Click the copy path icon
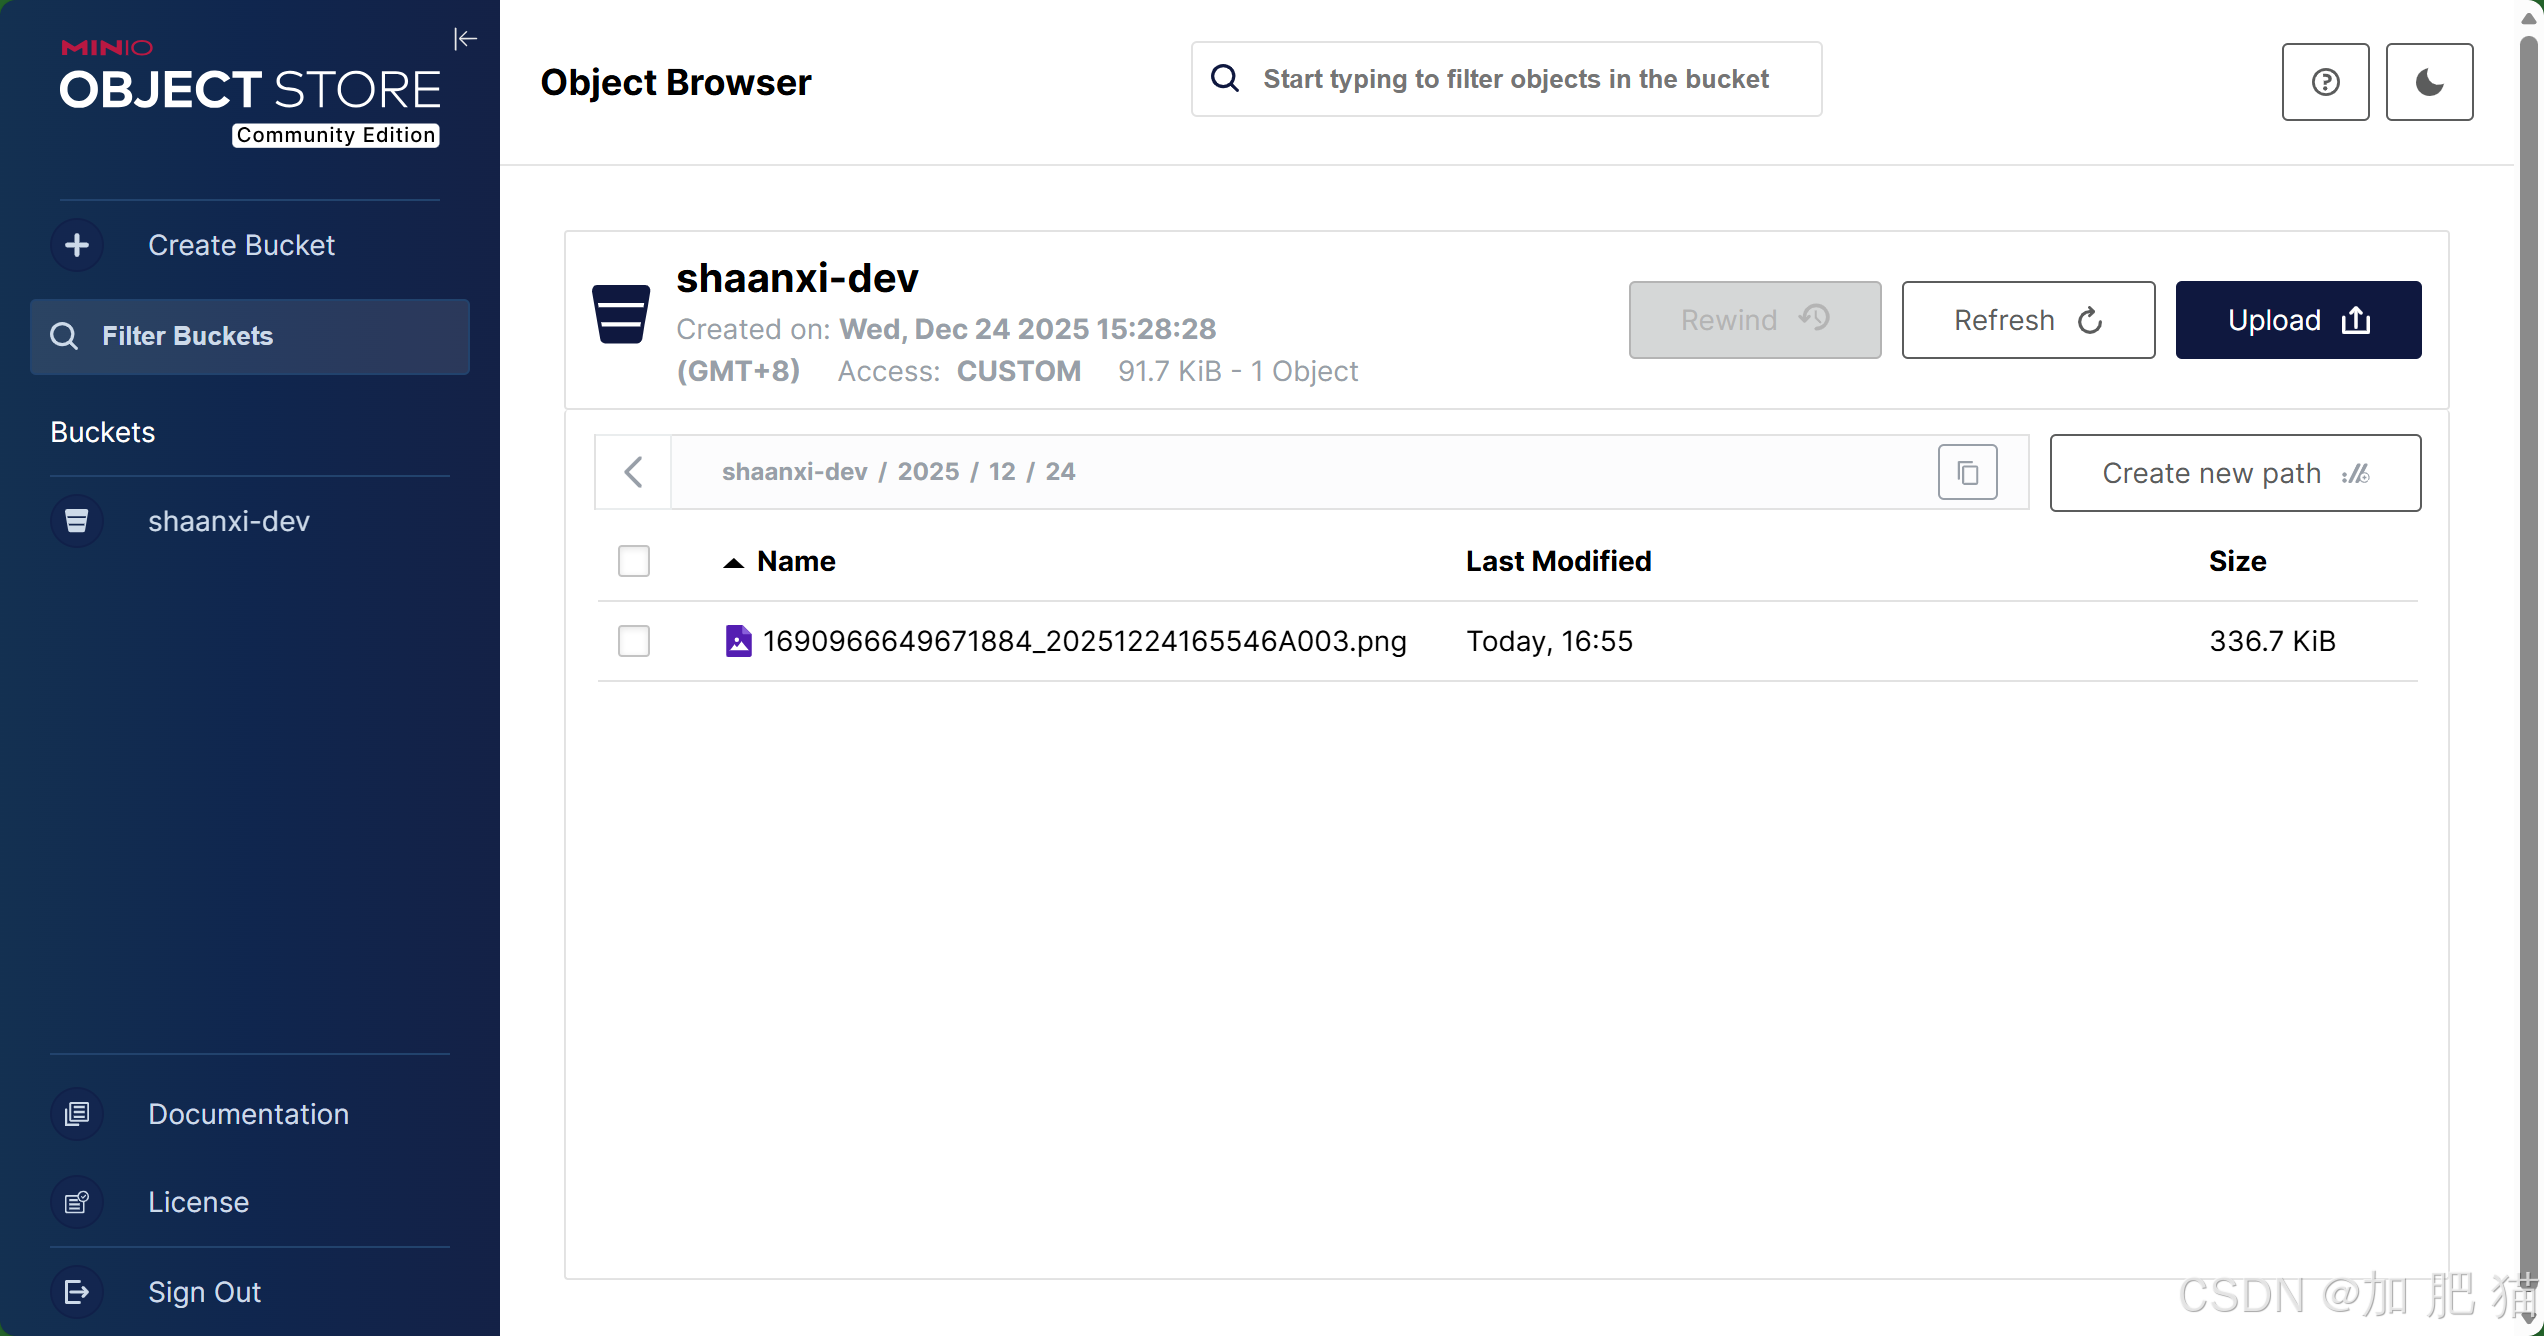The height and width of the screenshot is (1336, 2544). pos(1967,472)
